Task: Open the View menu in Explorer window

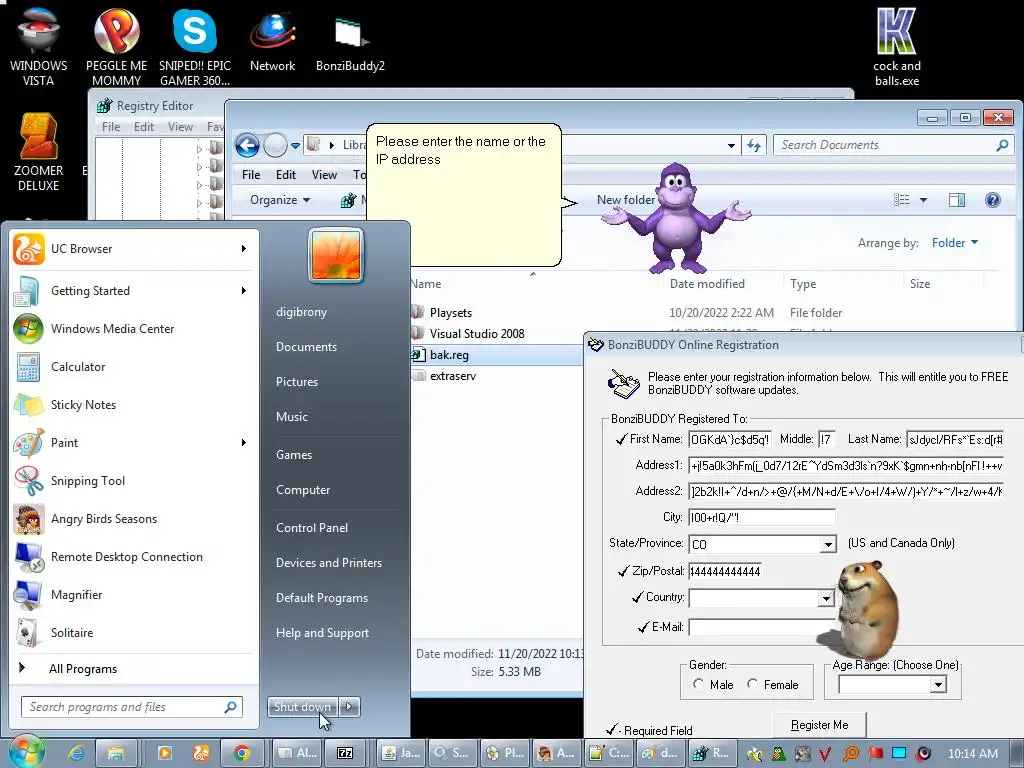Action: click(x=324, y=174)
